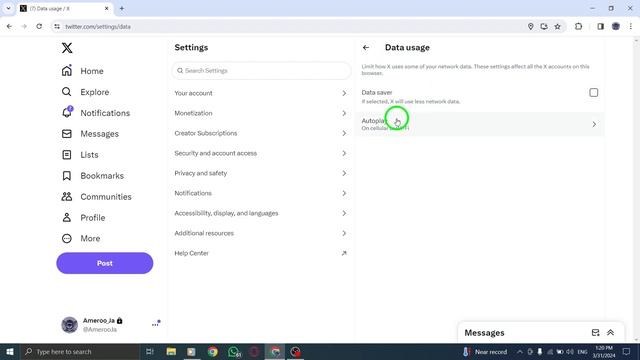Click the Ameroo_Ja profile avatar
Image resolution: width=640 pixels, height=360 pixels.
click(69, 325)
